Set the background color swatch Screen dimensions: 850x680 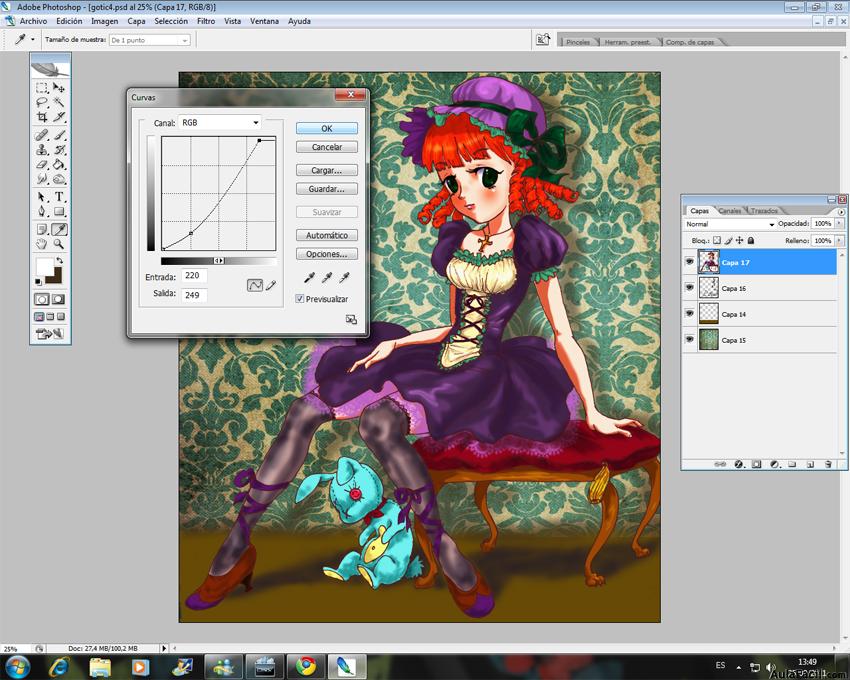point(56,278)
